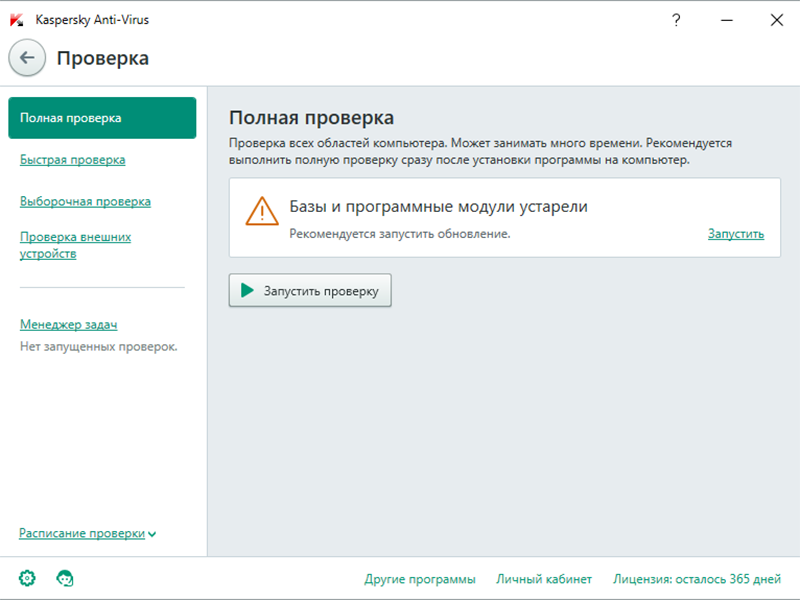The image size is (800, 600).
Task: Close the Kaspersky Anti-Virus window
Action: click(x=776, y=19)
